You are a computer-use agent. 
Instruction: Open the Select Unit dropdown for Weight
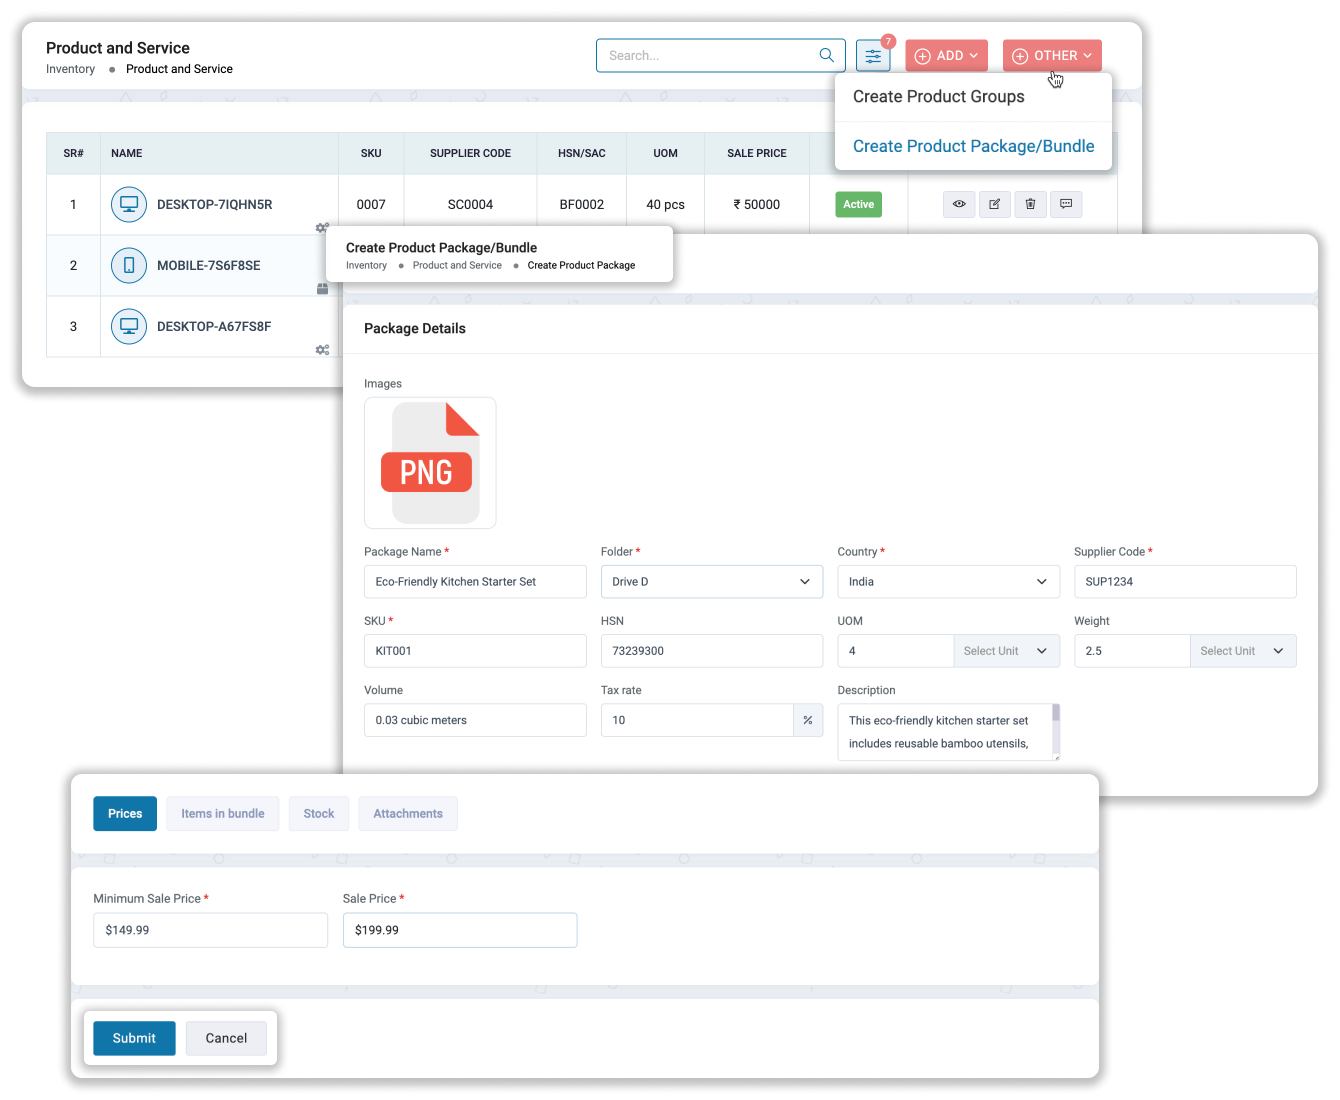1243,650
